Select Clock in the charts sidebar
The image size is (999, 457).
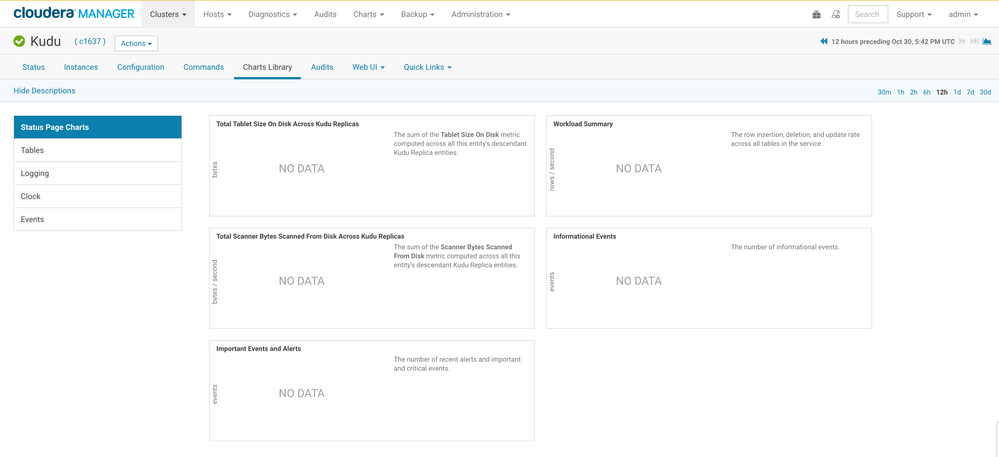point(97,196)
